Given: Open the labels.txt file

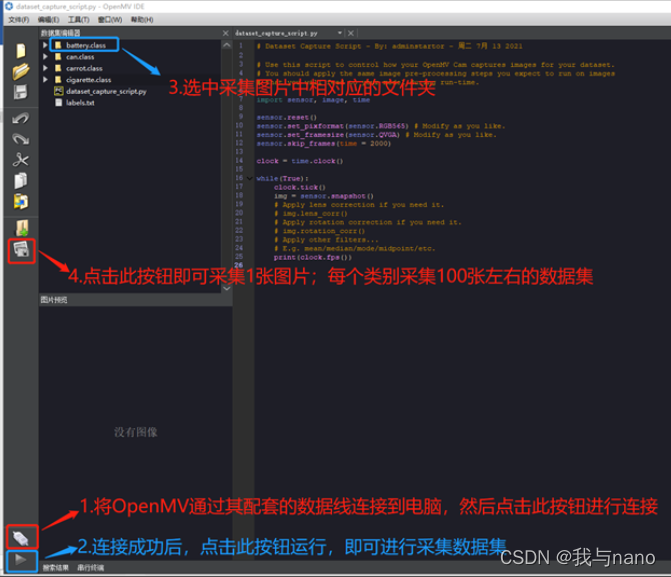Looking at the screenshot, I should (x=79, y=103).
